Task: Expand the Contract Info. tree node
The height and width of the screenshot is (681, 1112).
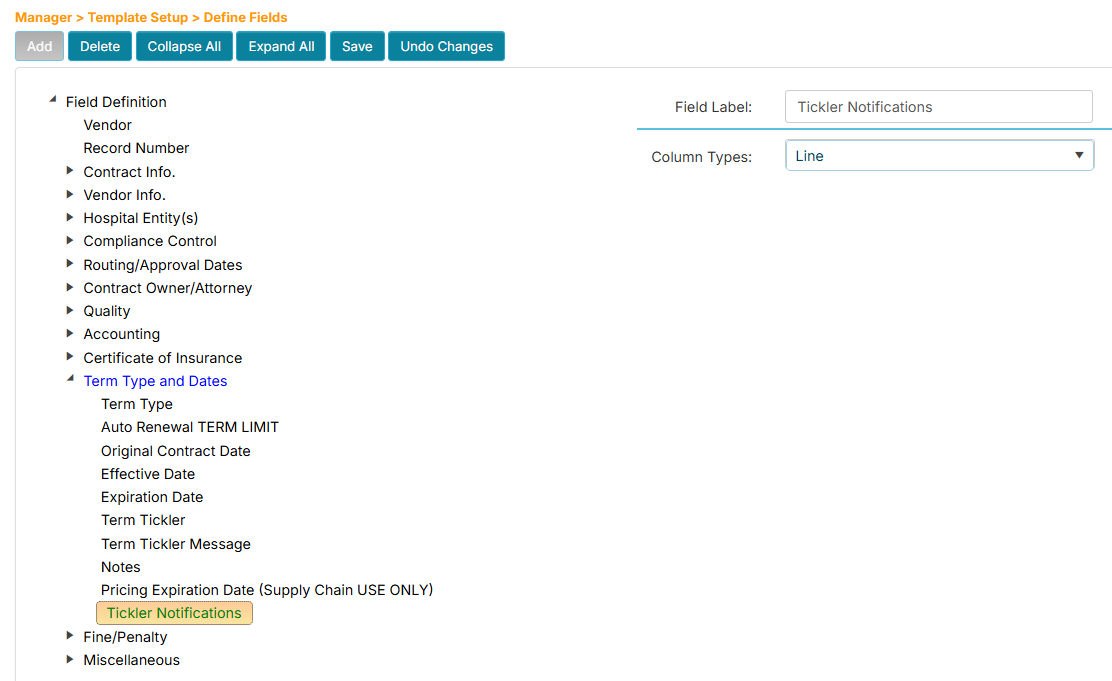Action: pyautogui.click(x=70, y=171)
